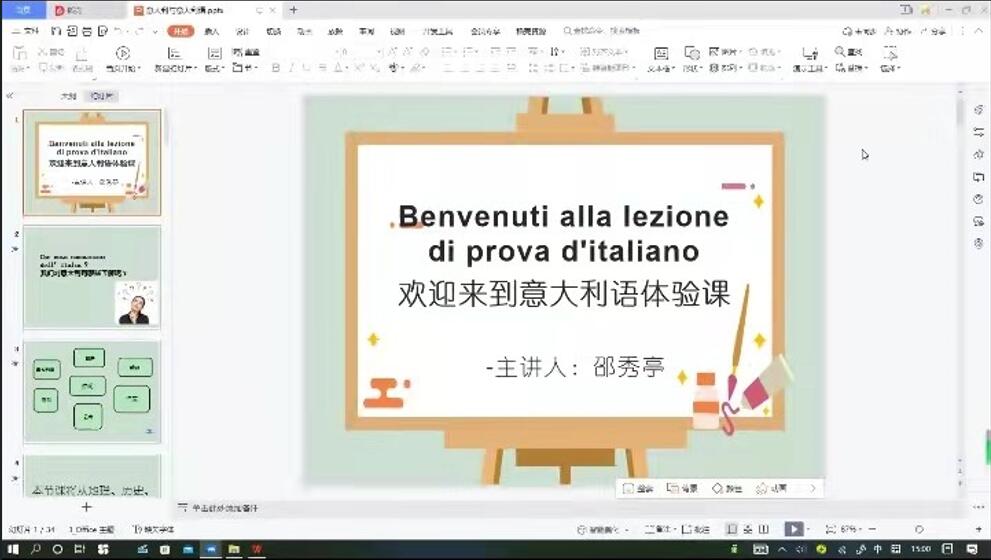This screenshot has width=991, height=560.
Task: Switch to Outline view in left panel
Action: 68,96
